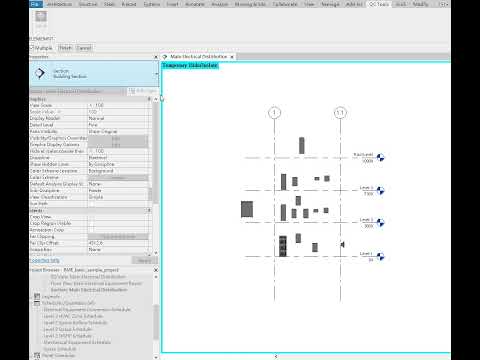Click the Section type icon in Properties
480x360 pixels.
pos(40,73)
